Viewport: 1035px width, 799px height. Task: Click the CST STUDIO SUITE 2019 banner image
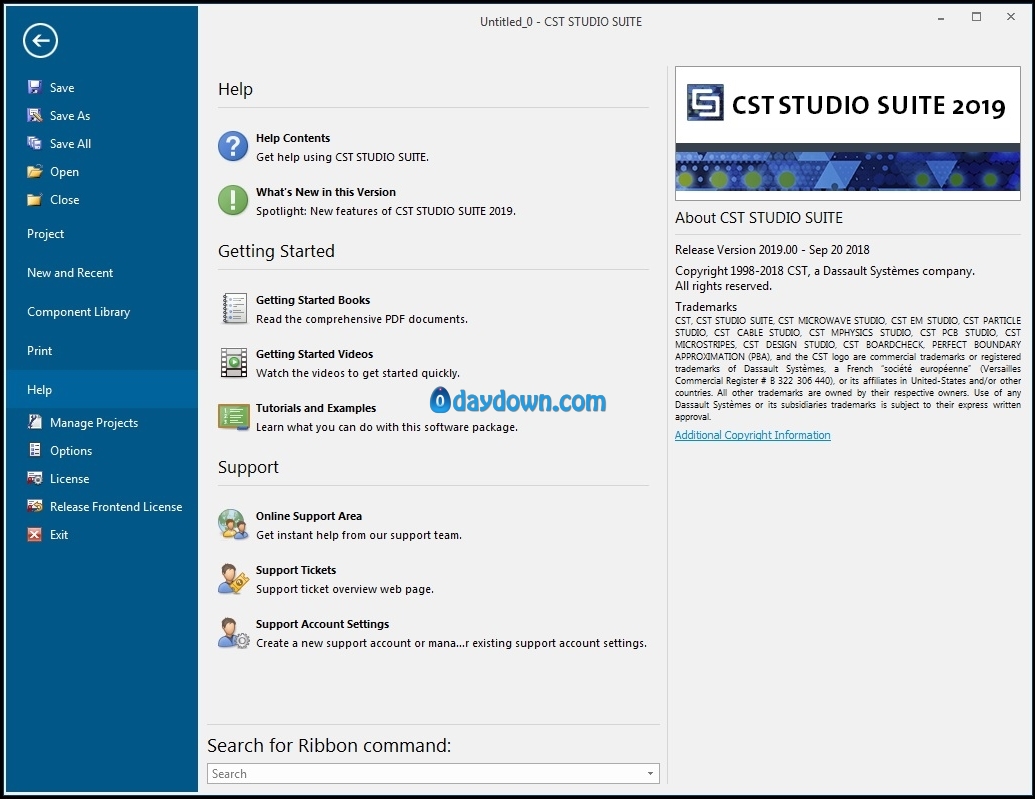848,133
